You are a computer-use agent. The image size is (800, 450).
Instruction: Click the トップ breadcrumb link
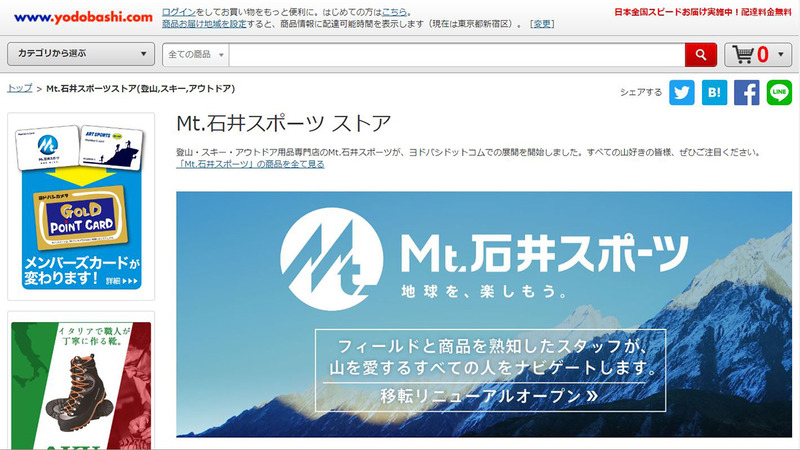[x=20, y=88]
